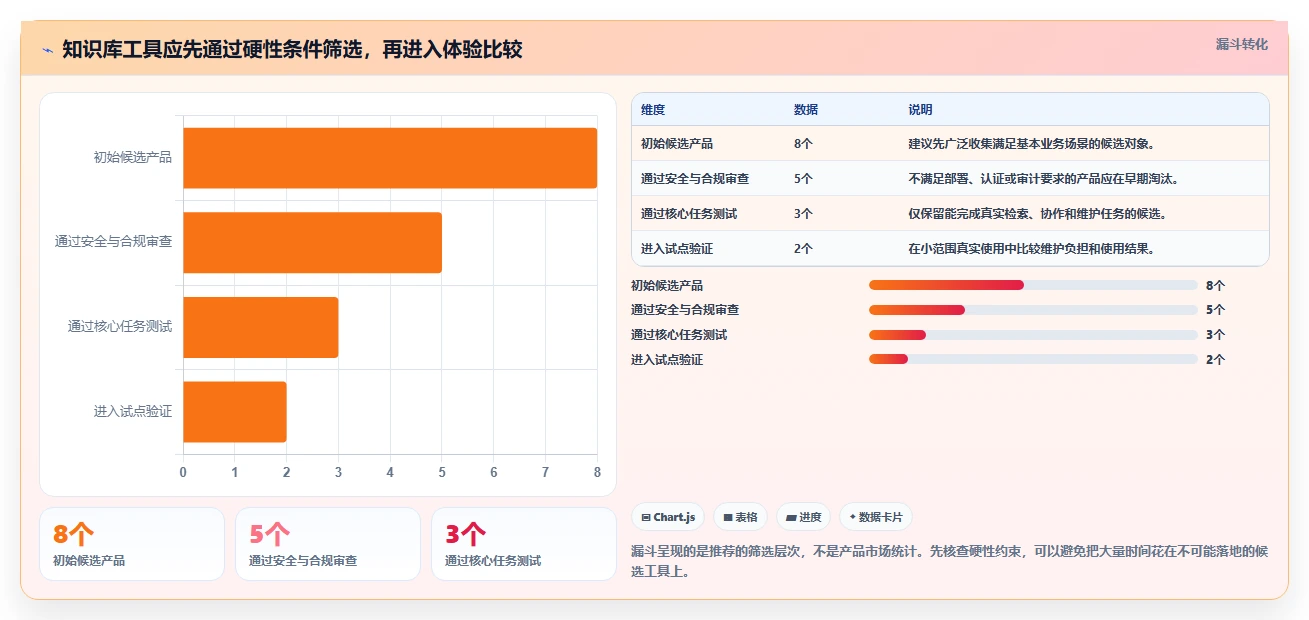Select the 数据卡片 chip
Viewport: 1309px width, 620px height.
tap(875, 517)
